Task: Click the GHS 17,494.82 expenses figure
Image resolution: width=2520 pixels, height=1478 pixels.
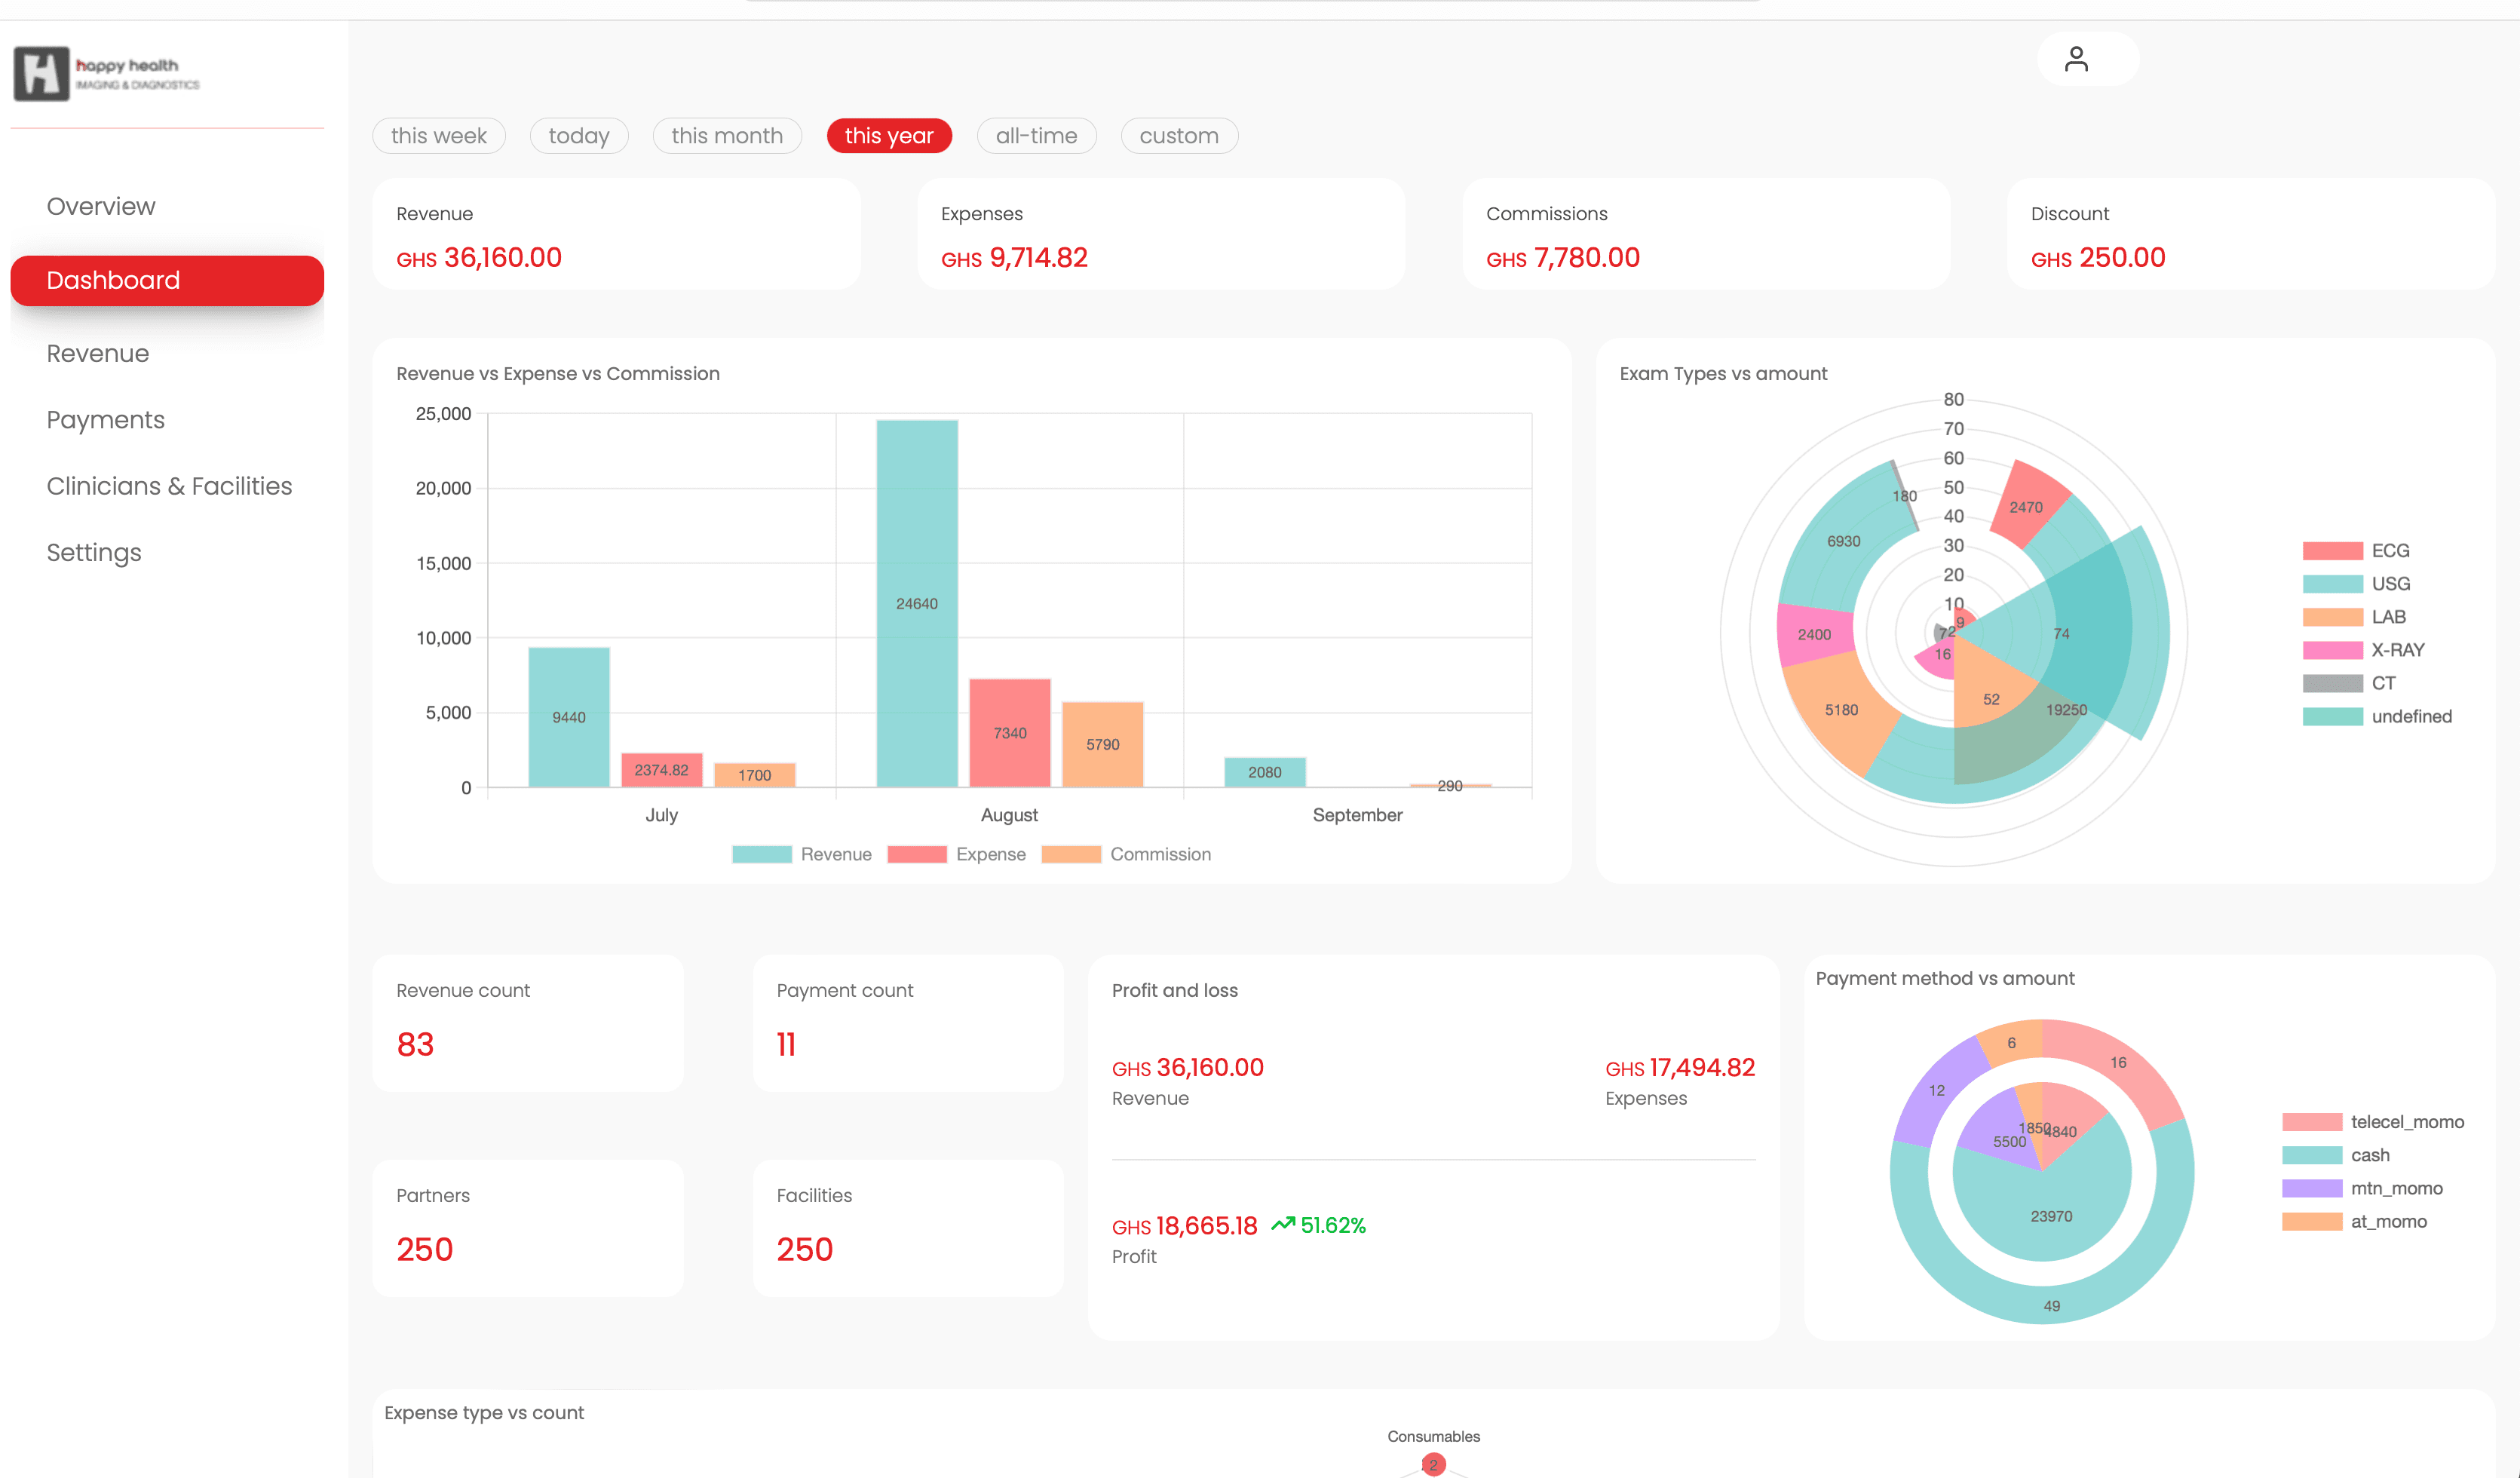Action: pyautogui.click(x=1680, y=1067)
